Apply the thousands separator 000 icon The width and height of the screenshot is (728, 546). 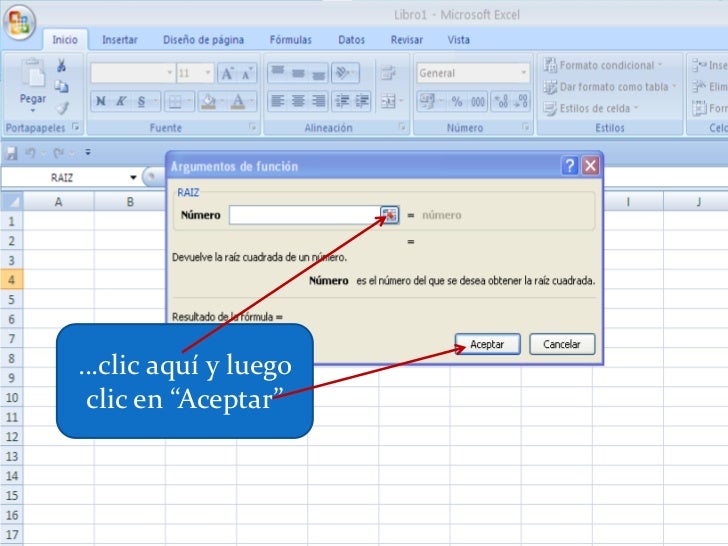478,101
